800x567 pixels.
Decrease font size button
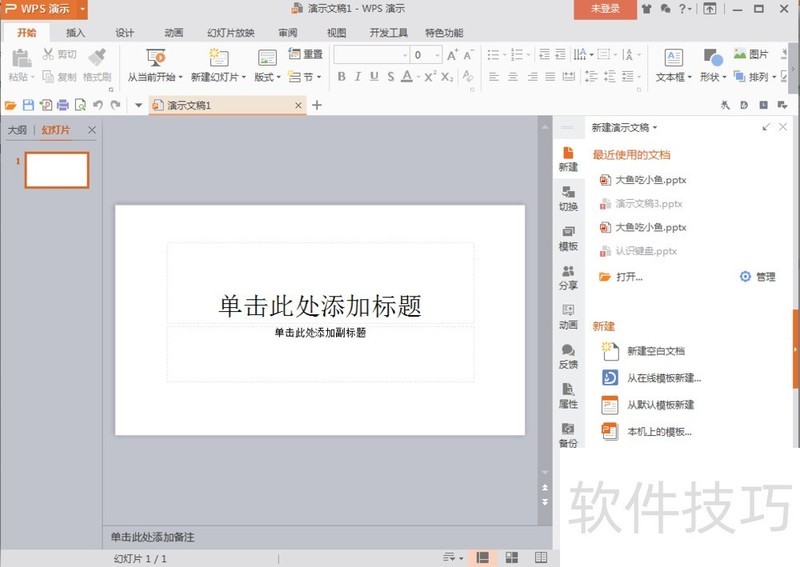(468, 55)
